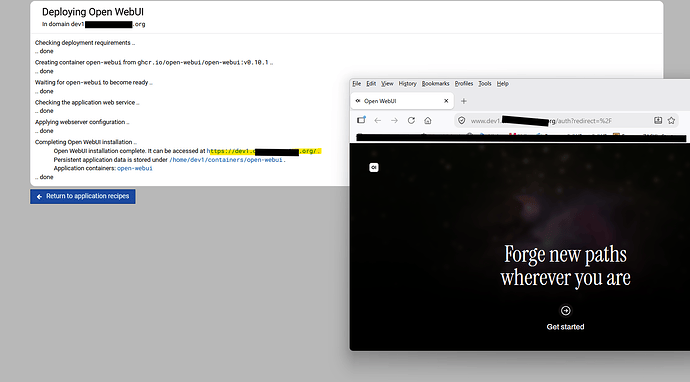The image size is (690, 382).
Task: Click Completing Open WebUI installation line
Action: click(86, 142)
